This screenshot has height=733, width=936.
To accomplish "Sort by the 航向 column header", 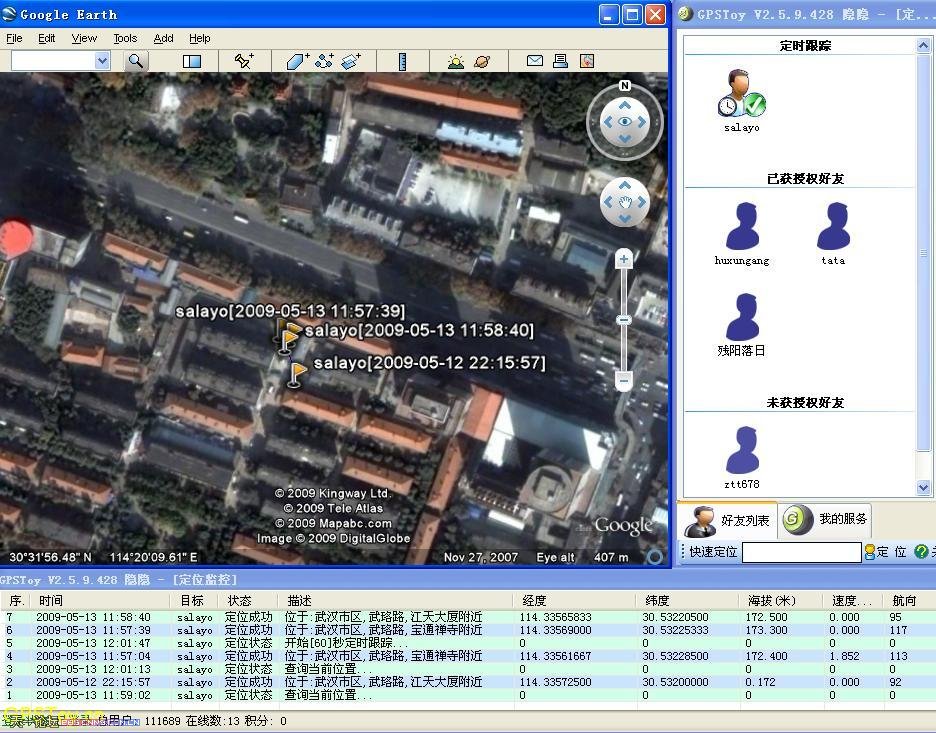I will pyautogui.click(x=908, y=600).
